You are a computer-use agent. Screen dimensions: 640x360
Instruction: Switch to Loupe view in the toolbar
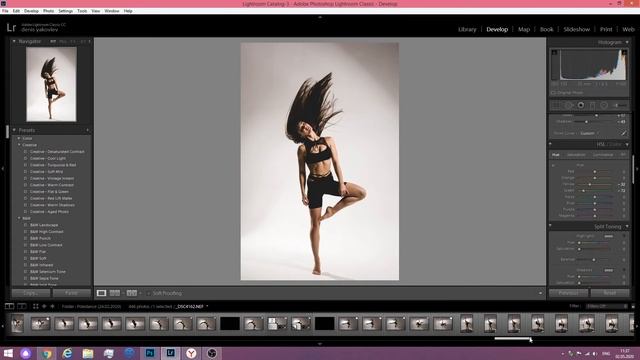(x=101, y=293)
